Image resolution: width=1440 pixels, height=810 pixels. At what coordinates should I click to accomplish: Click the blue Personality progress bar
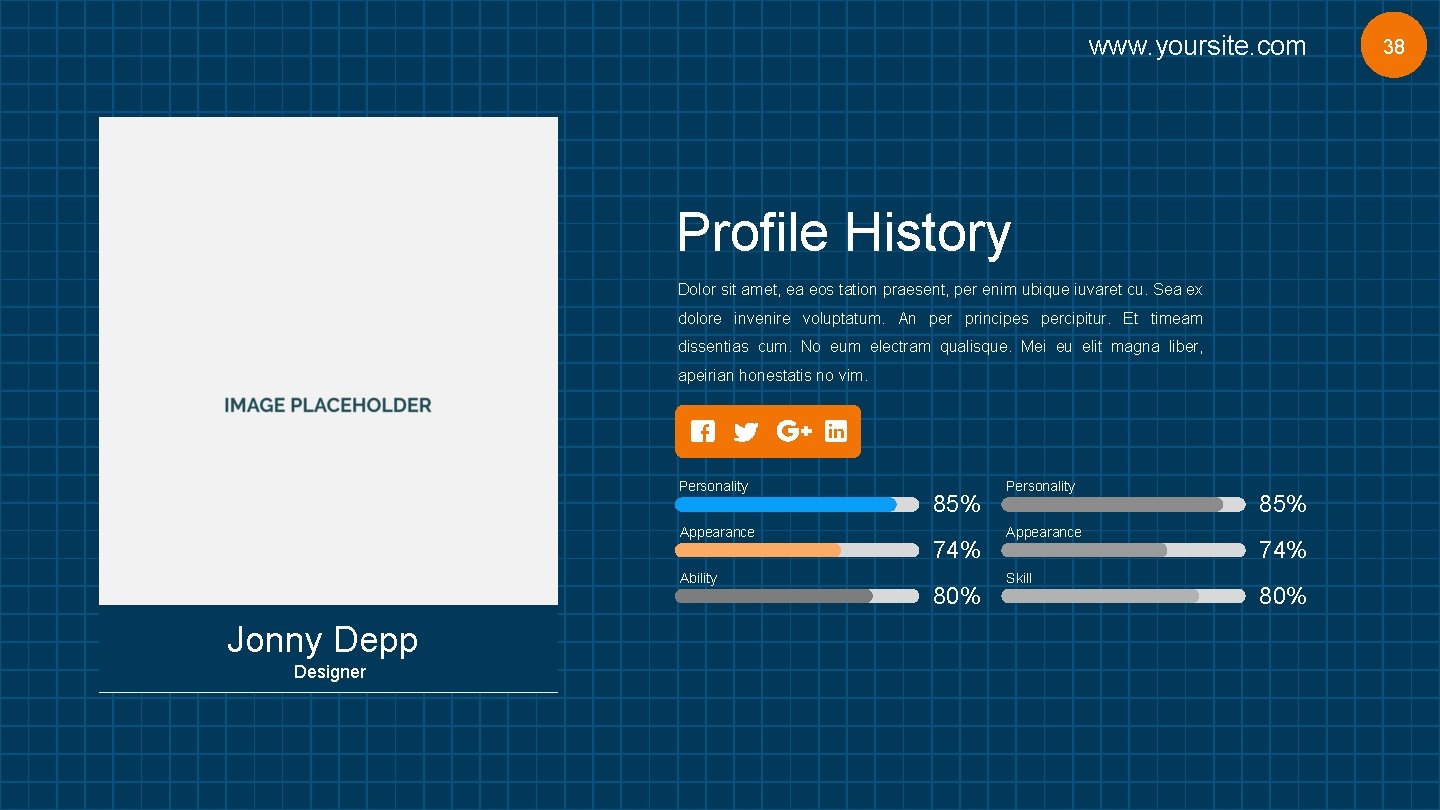pos(797,504)
